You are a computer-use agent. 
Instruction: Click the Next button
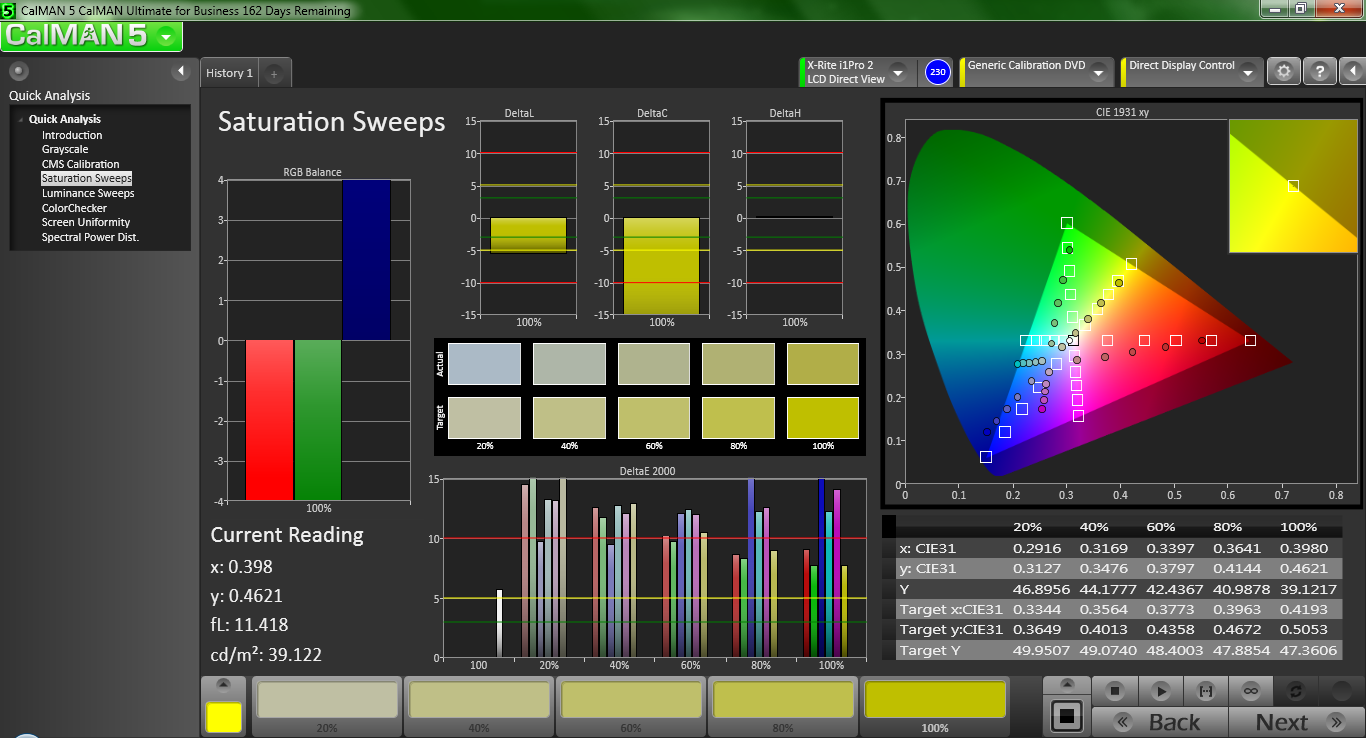(x=1295, y=722)
